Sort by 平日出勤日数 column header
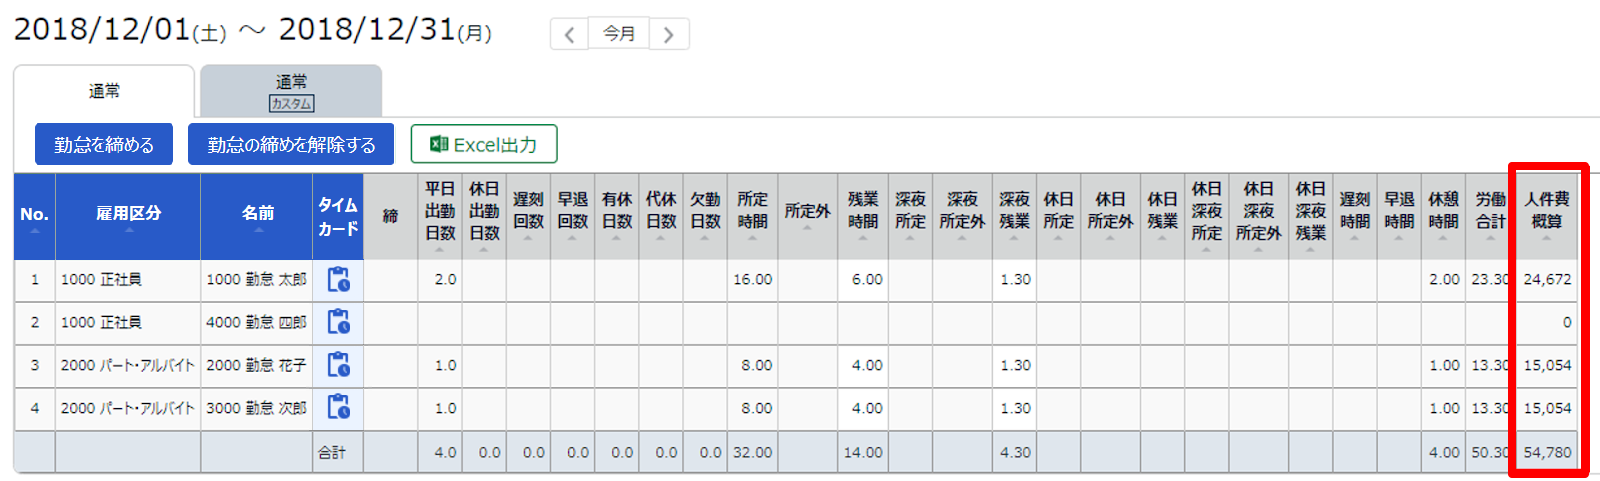Screen dimensions: 1600x481 click(440, 216)
